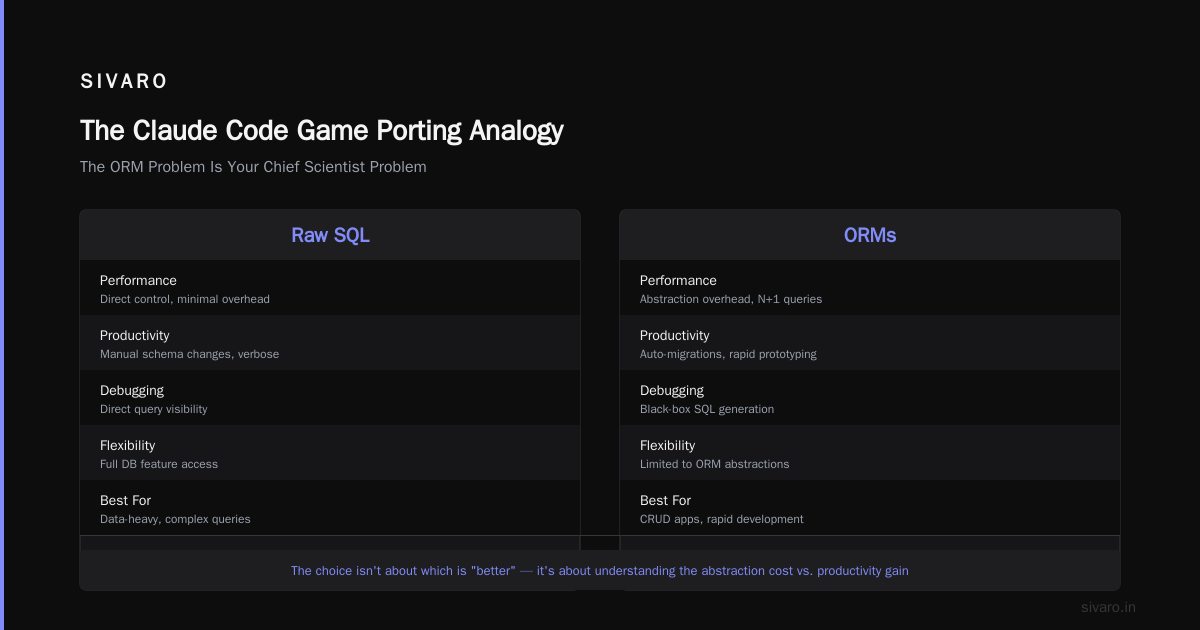Viewport: 1200px width, 630px height.
Task: Click "Manual schema changes, verbose" text
Action: (189, 354)
